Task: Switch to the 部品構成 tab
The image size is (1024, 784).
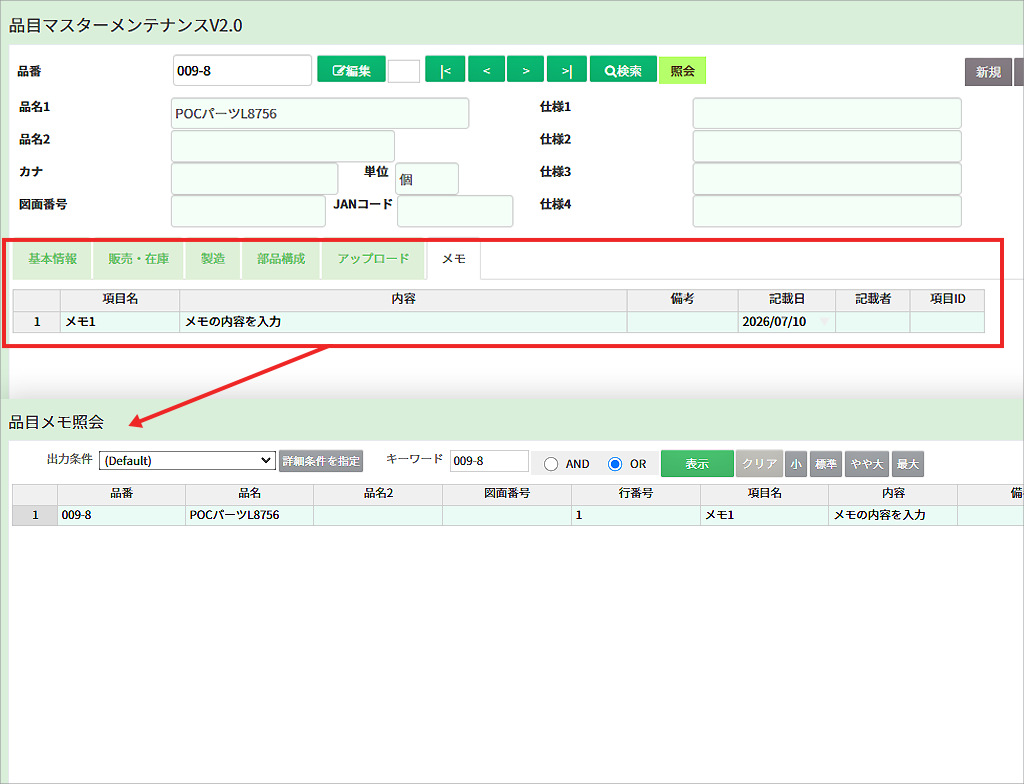Action: coord(281,259)
